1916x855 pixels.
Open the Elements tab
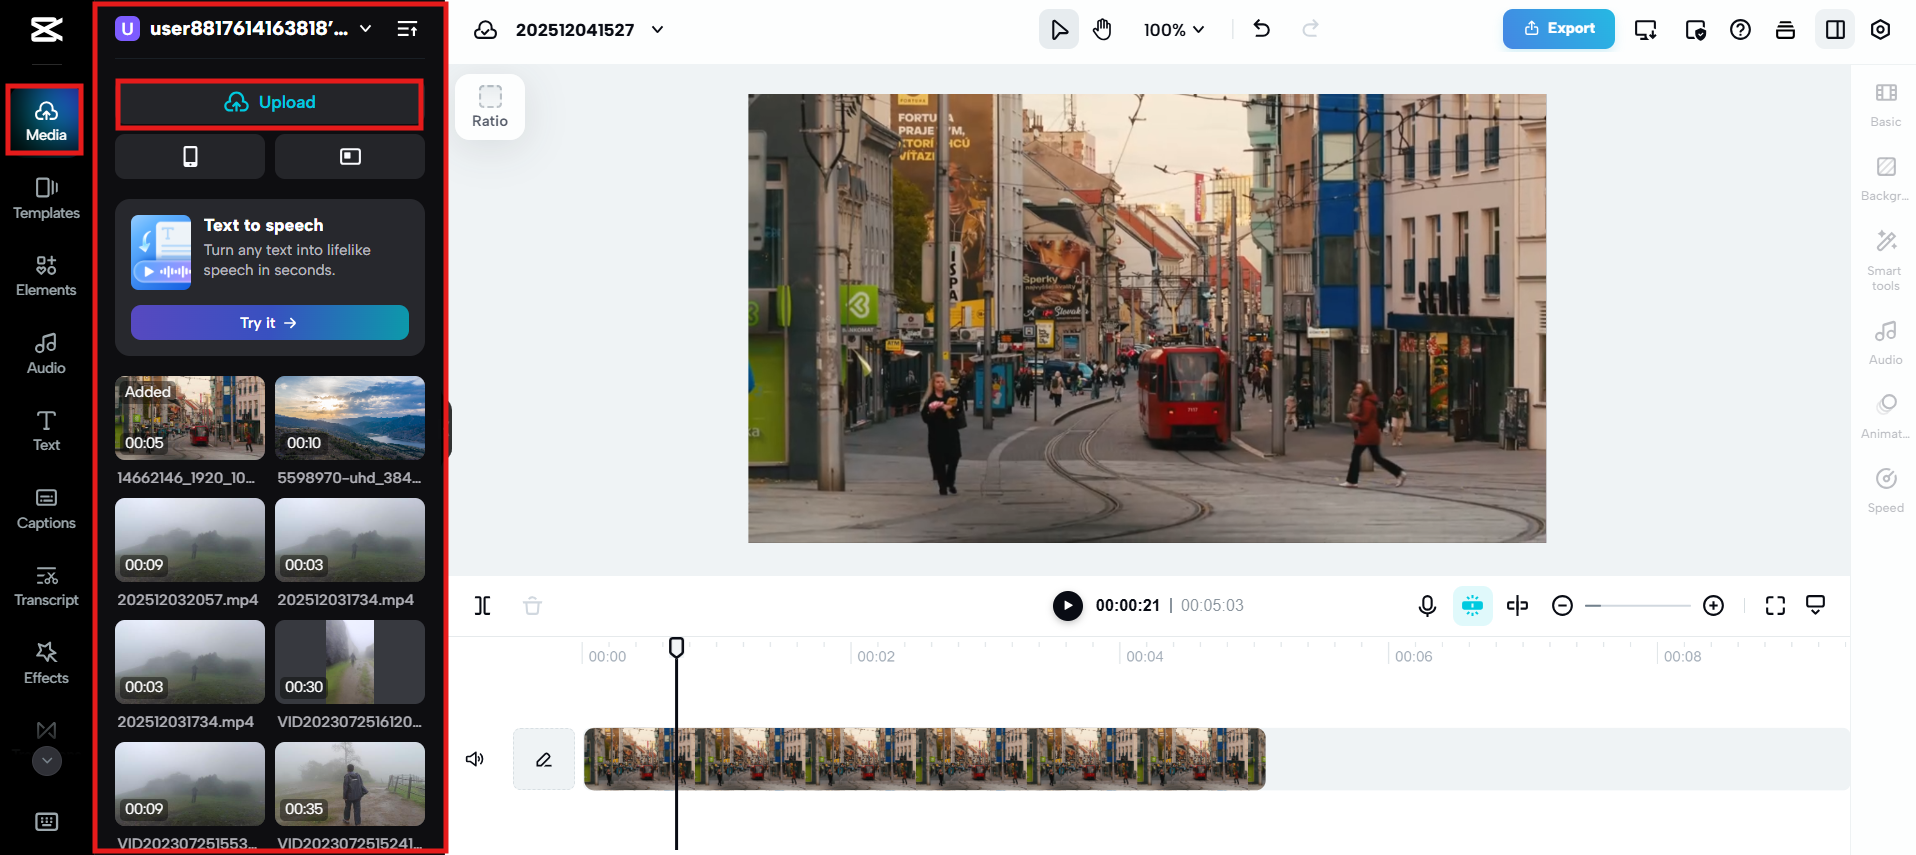(x=46, y=276)
